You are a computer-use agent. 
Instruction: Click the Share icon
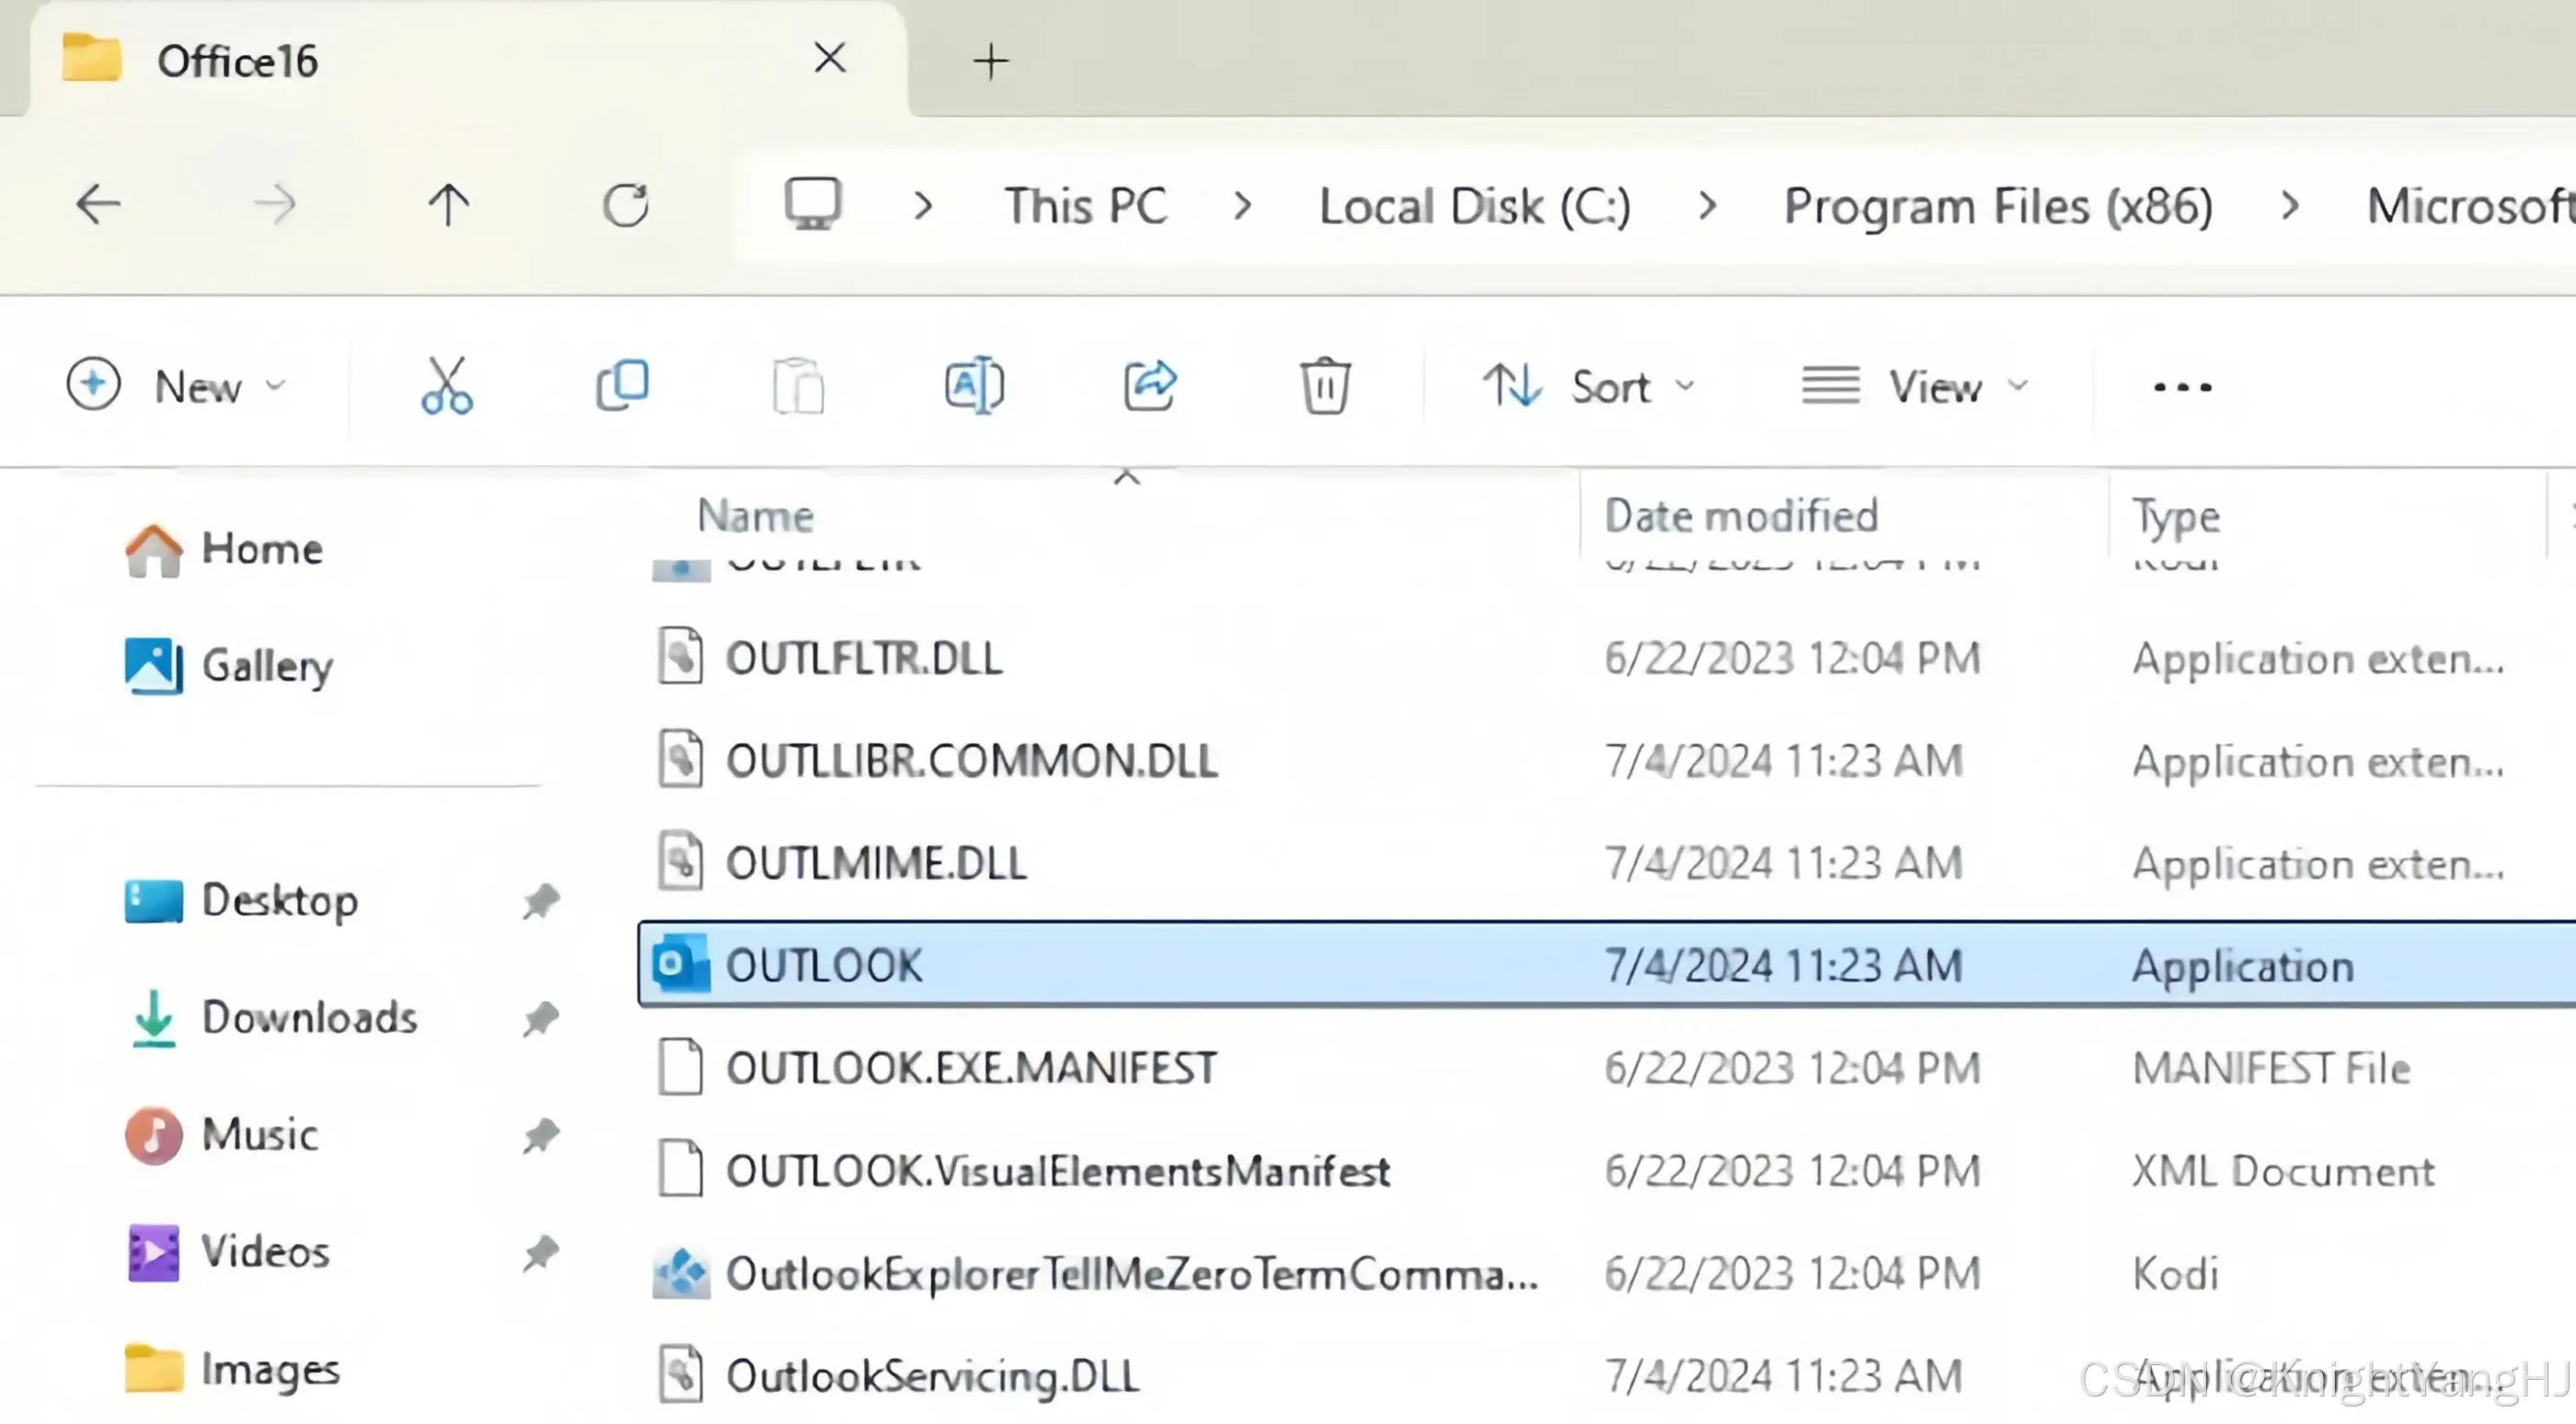pos(1149,386)
